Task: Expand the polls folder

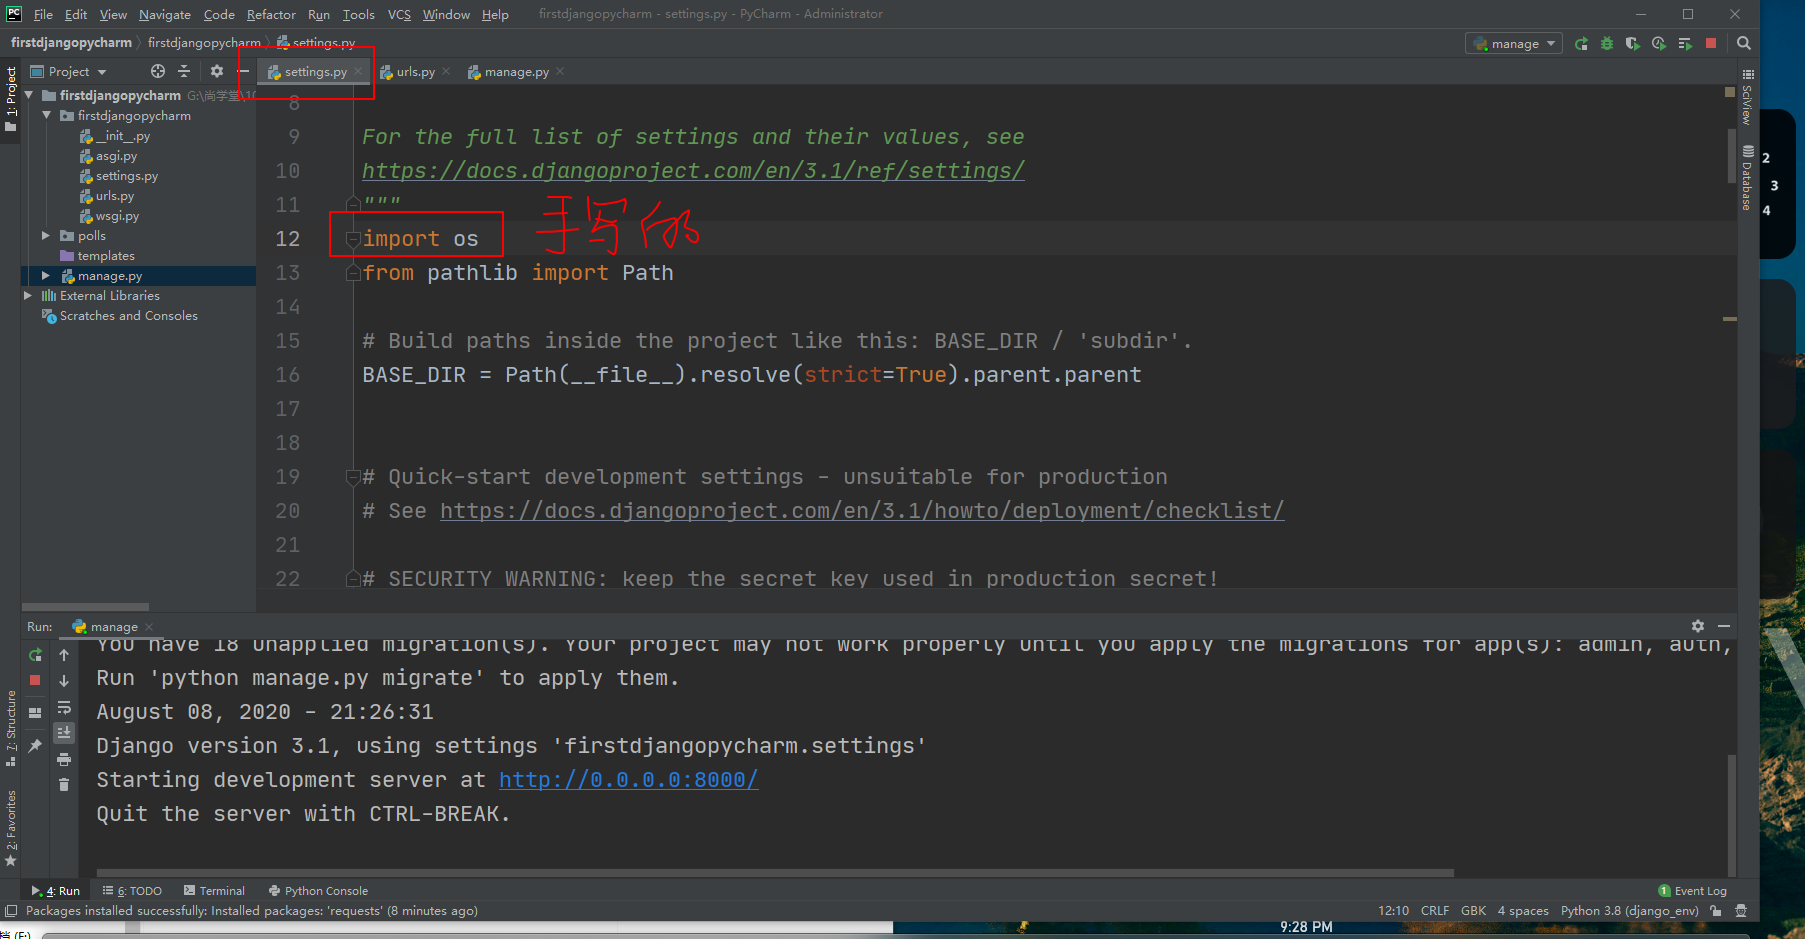Action: (x=46, y=236)
